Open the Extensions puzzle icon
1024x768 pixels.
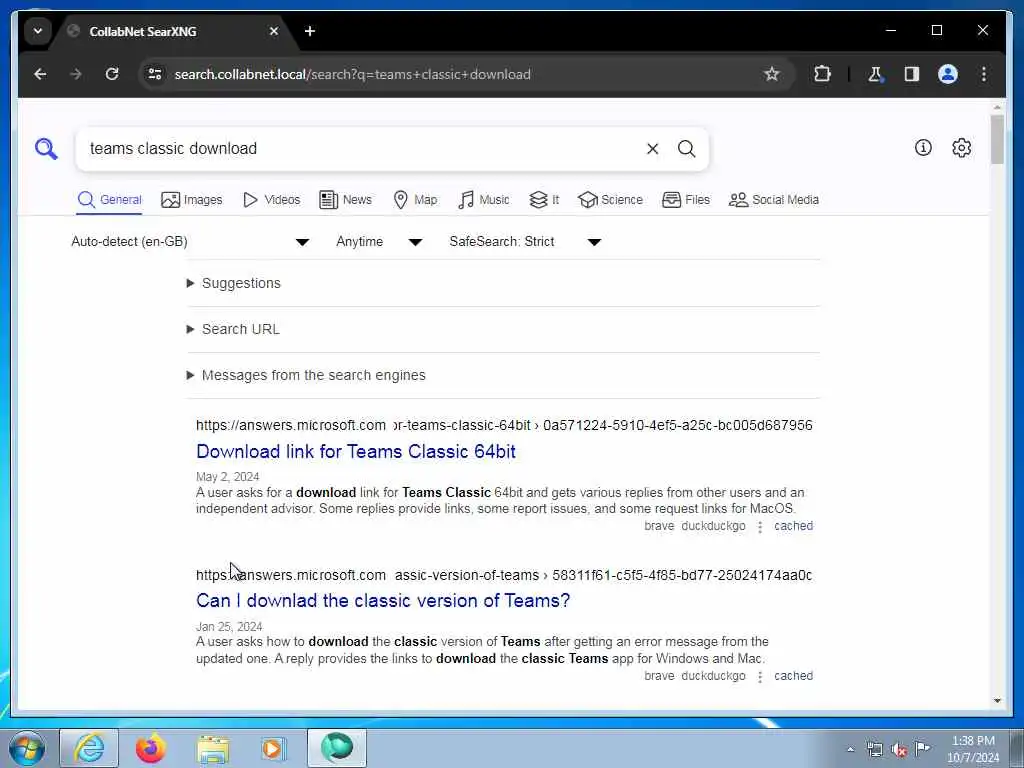[x=822, y=74]
